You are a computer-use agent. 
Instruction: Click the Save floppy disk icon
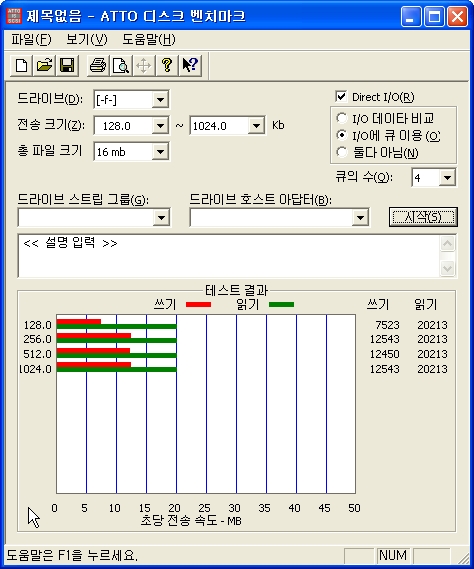pos(67,66)
